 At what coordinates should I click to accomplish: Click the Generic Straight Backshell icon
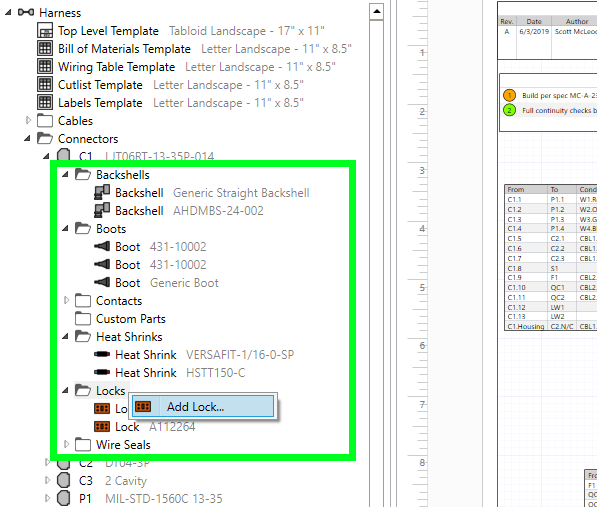pyautogui.click(x=102, y=192)
